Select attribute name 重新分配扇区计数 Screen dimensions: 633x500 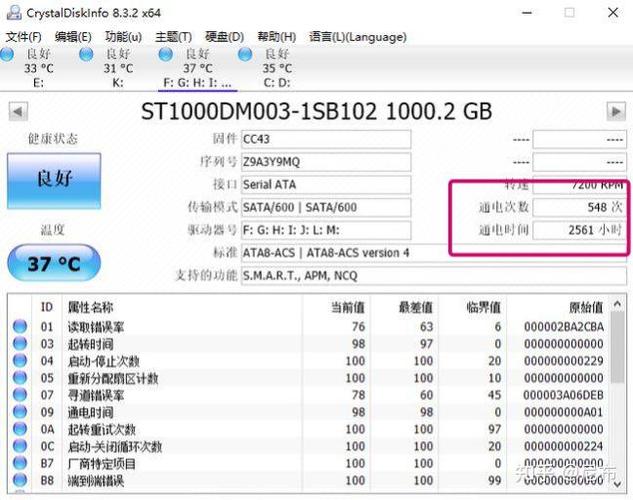[113, 378]
